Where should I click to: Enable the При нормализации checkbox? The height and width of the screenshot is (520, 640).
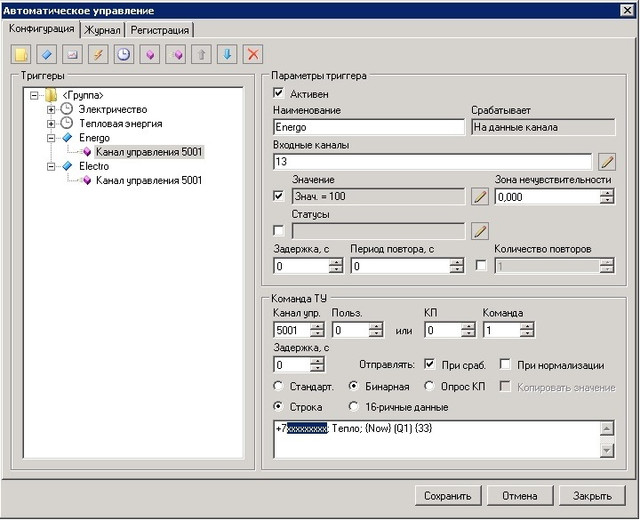505,364
